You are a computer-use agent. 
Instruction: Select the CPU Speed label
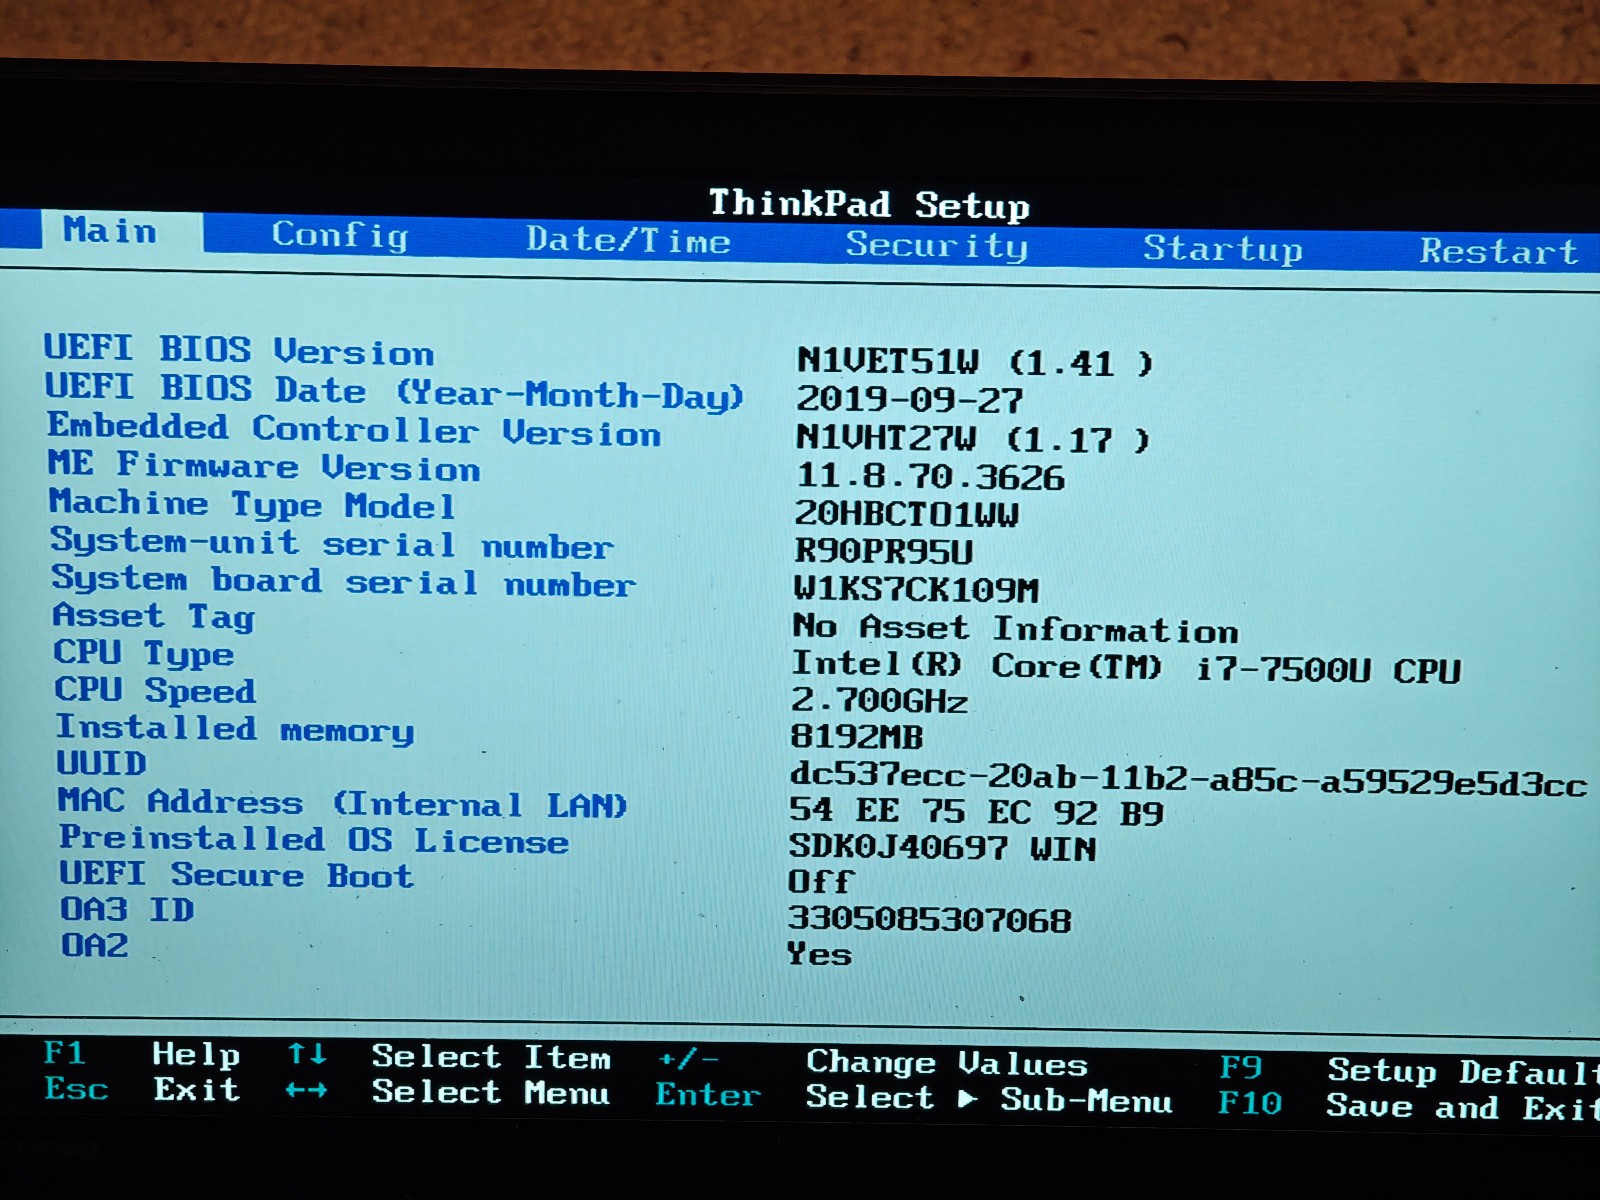point(155,690)
